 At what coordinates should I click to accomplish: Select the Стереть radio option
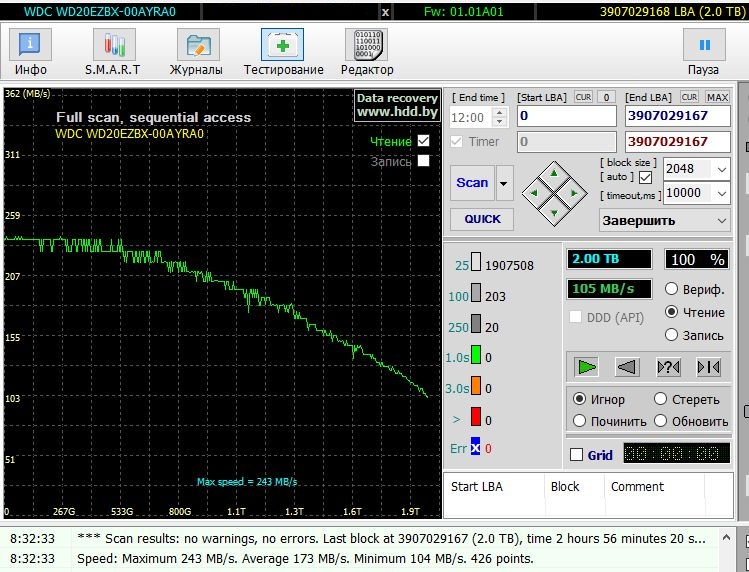click(661, 399)
